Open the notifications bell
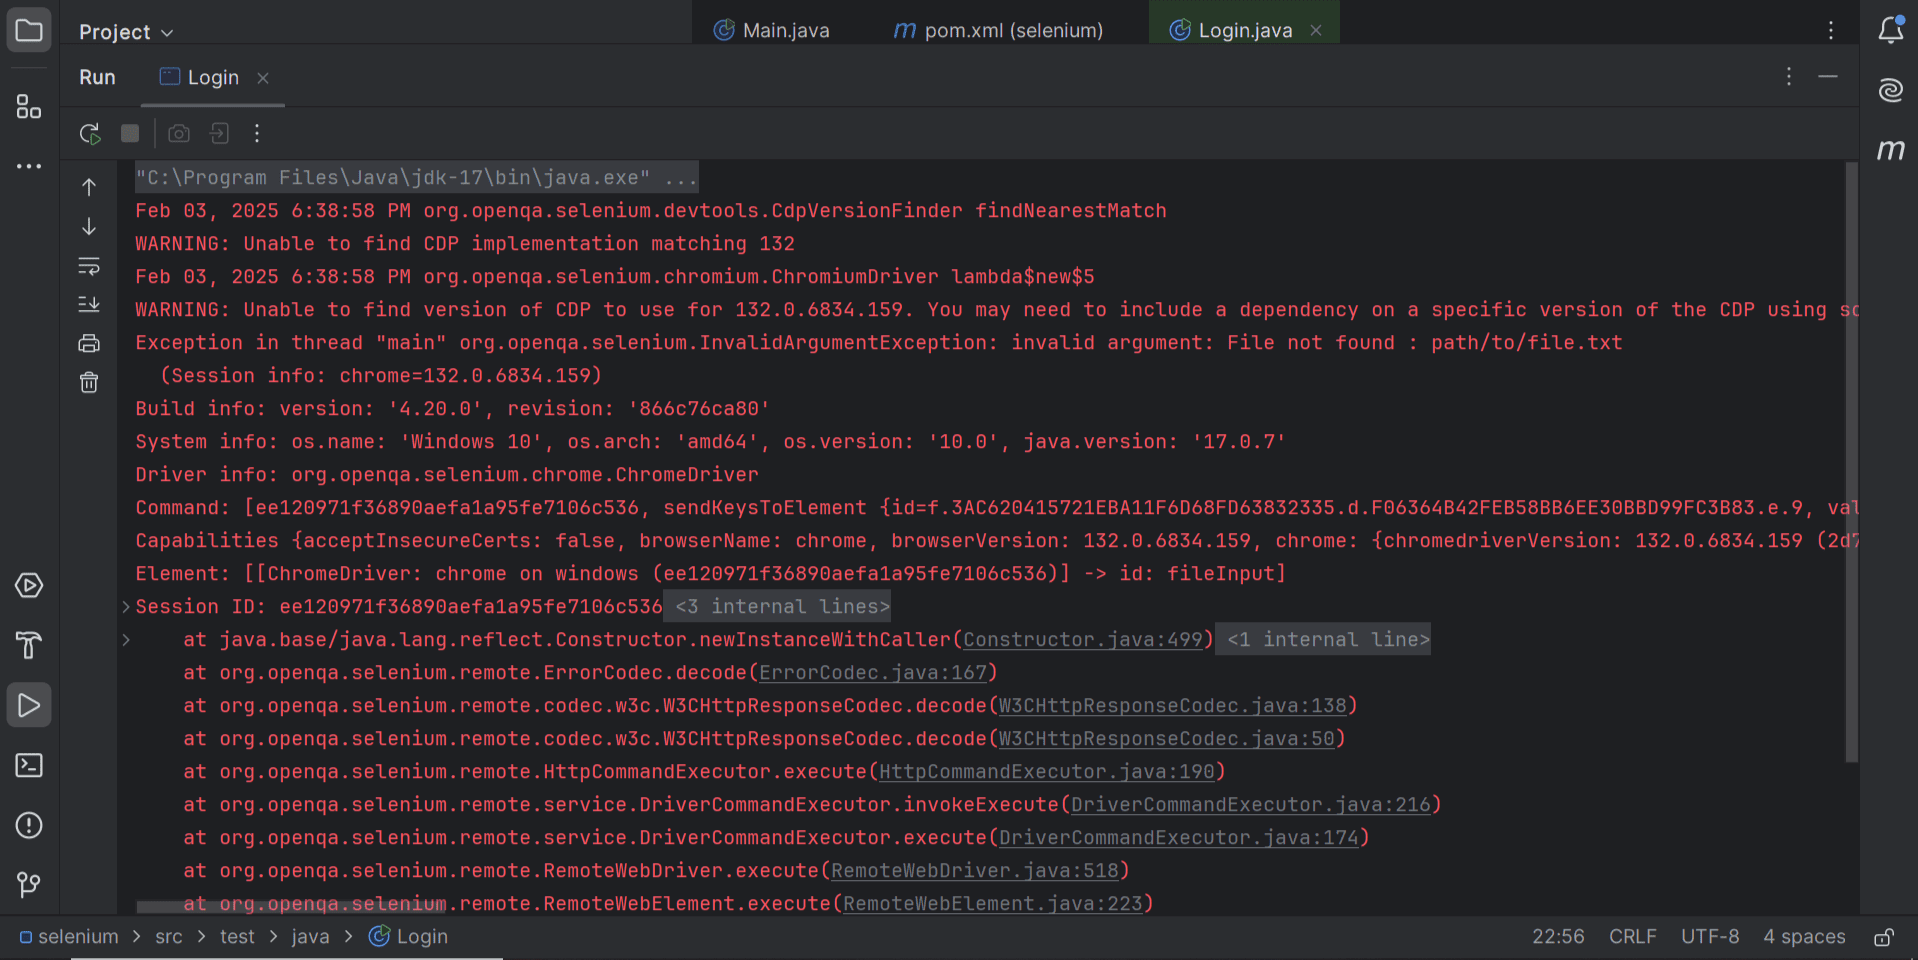This screenshot has width=1918, height=960. click(x=1891, y=30)
